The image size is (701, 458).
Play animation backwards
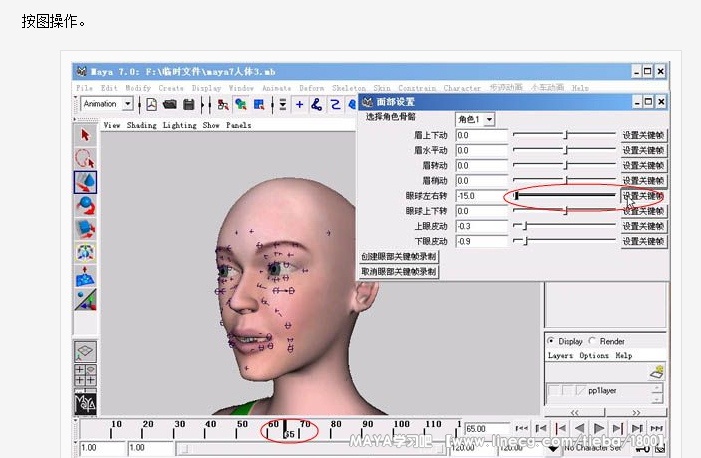point(579,428)
